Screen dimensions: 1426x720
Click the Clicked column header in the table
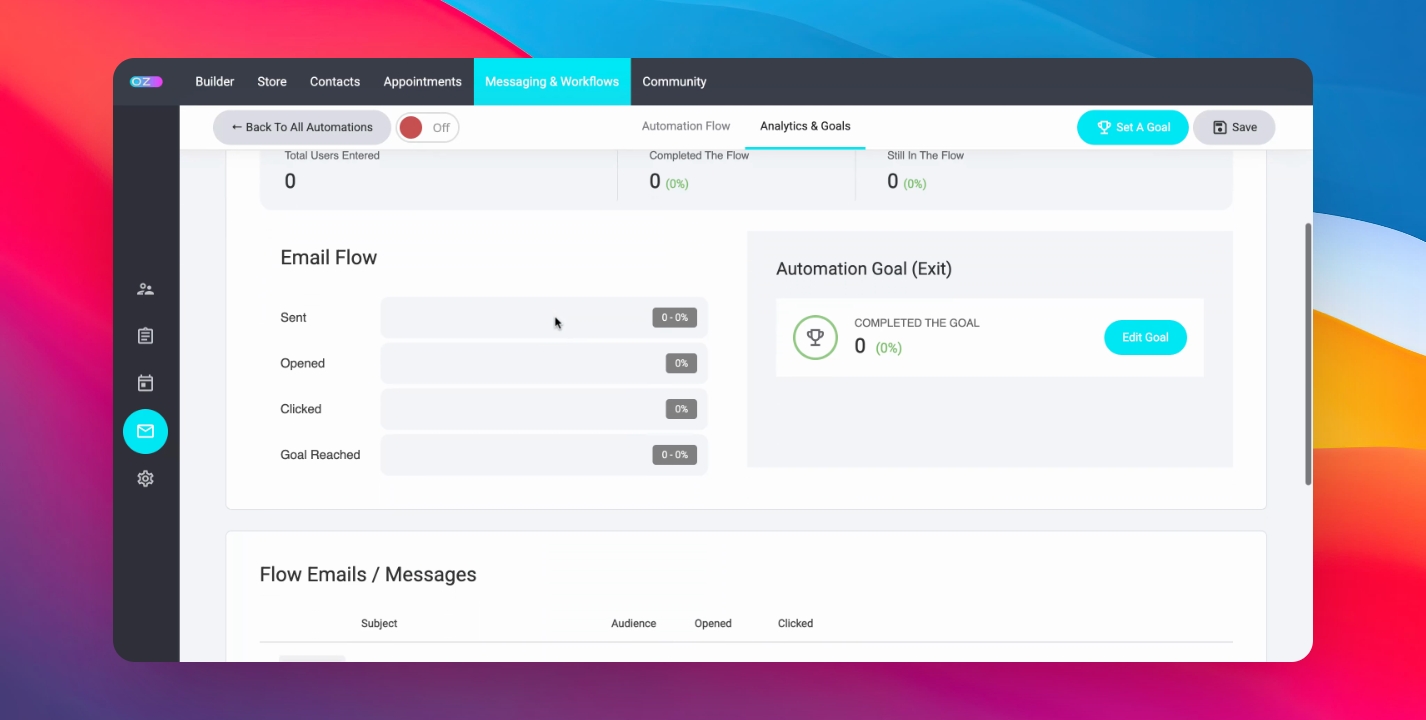coord(795,624)
